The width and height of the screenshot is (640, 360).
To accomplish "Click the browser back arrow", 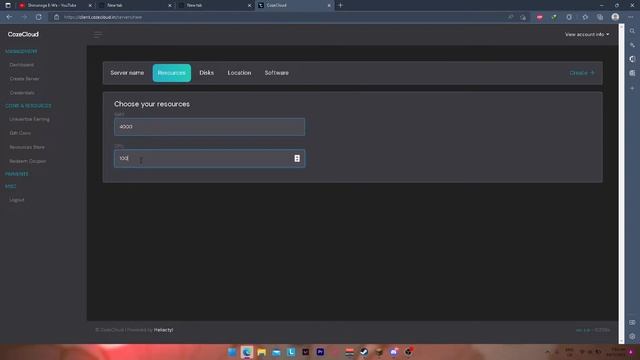I will [x=9, y=17].
